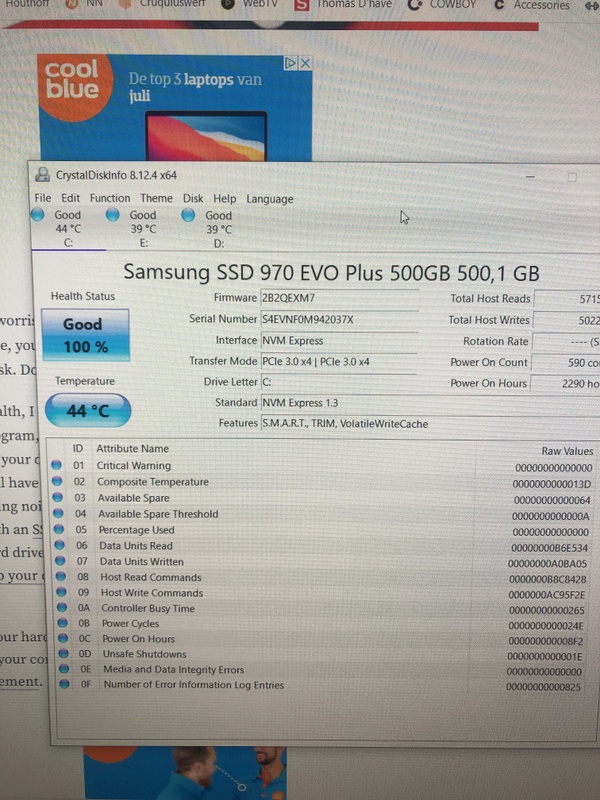Click the 44 °C temperature button

[x=88, y=410]
